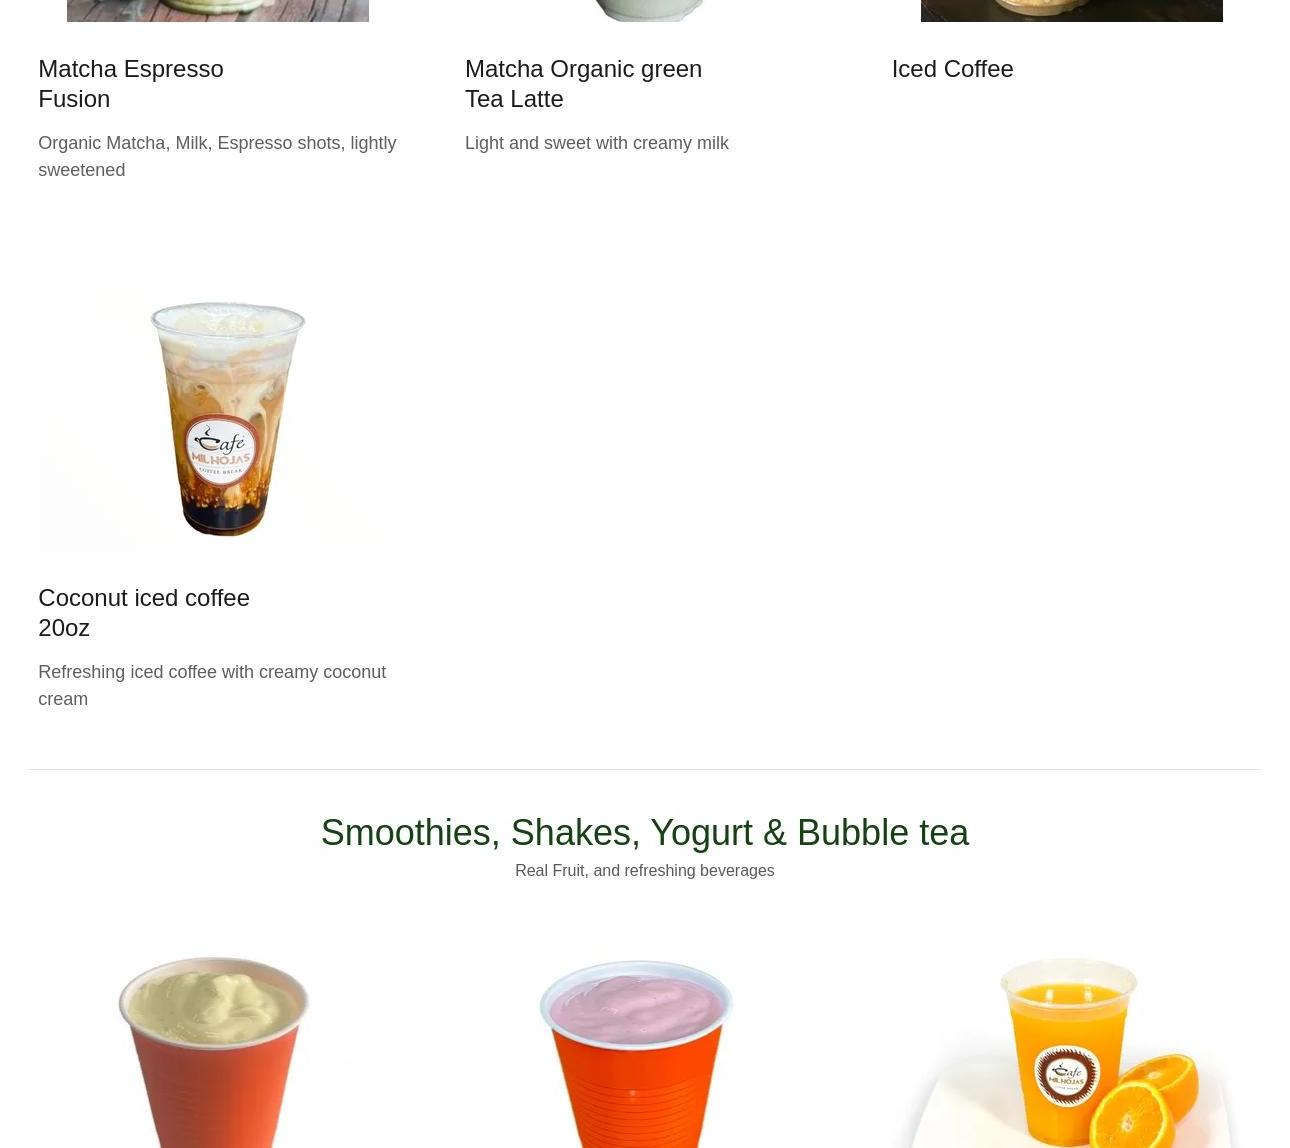Click the Organic Matcha, Milk, Espresso description
Image resolution: width=1290 pixels, height=1148 pixels.
(217, 156)
